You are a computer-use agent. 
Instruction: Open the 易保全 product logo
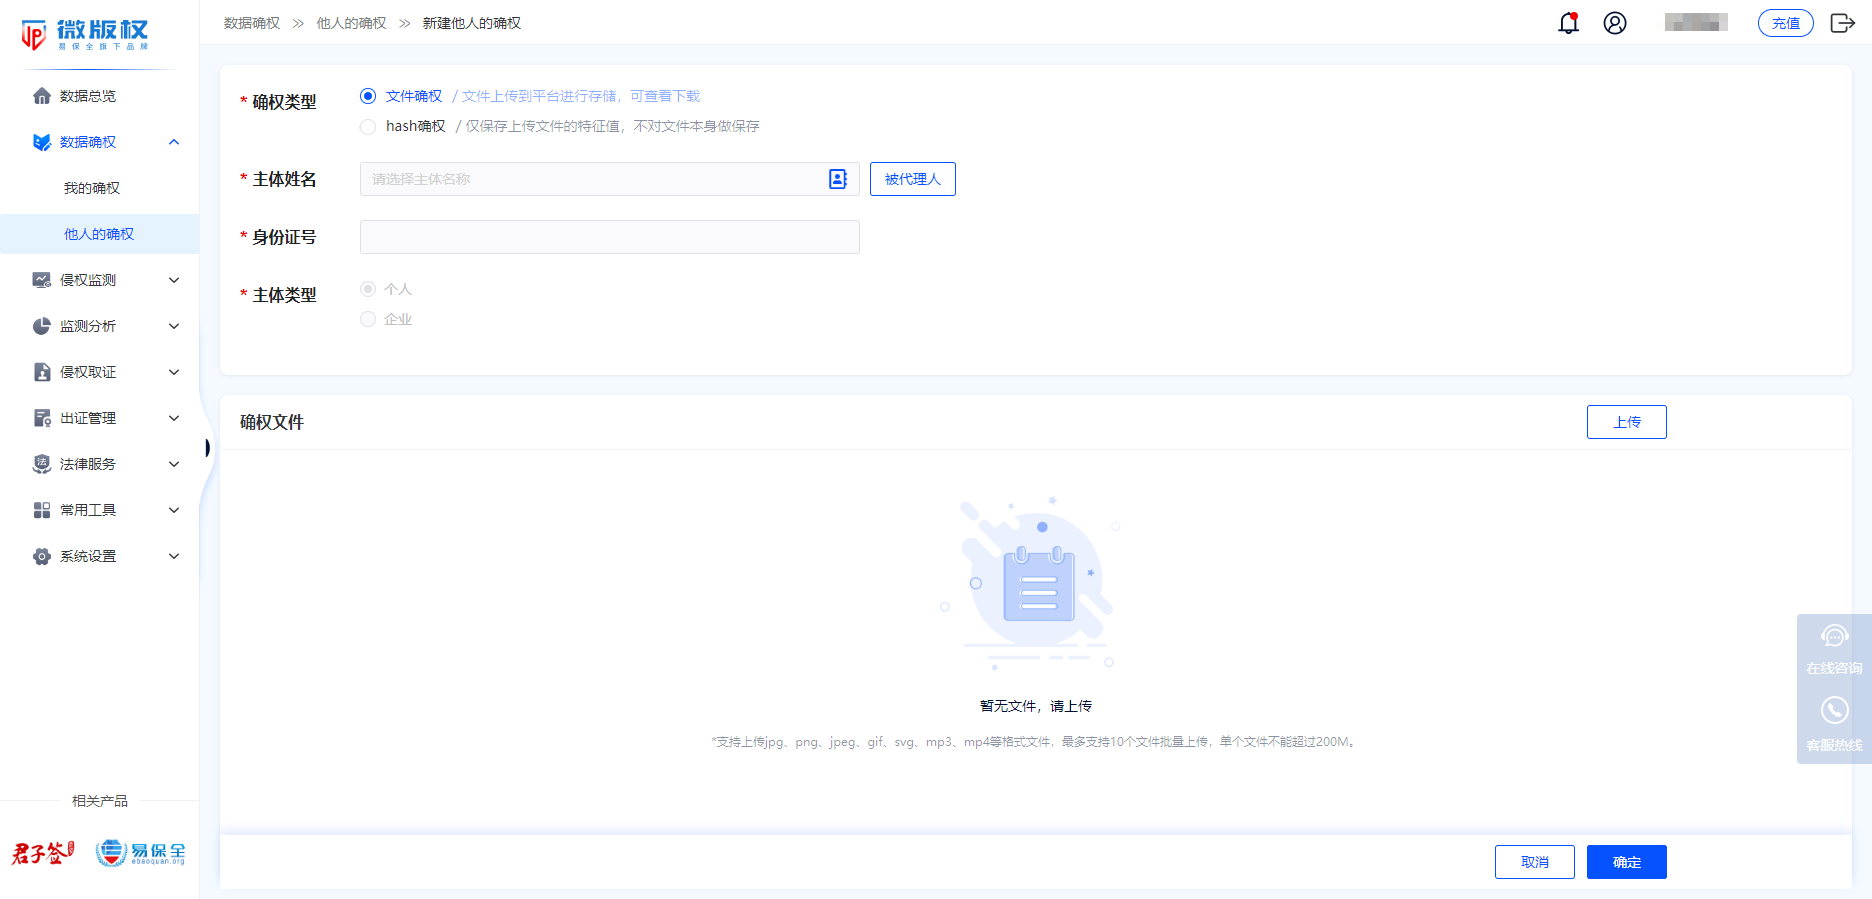pyautogui.click(x=140, y=853)
